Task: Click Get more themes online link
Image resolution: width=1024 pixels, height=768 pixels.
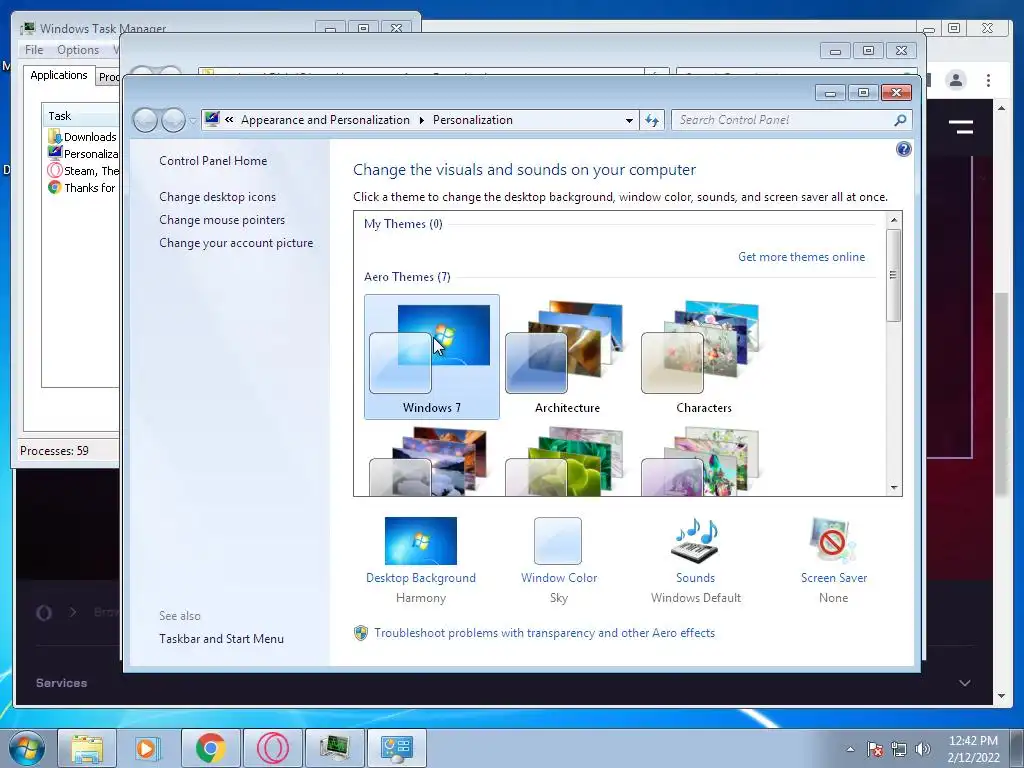Action: pos(801,257)
